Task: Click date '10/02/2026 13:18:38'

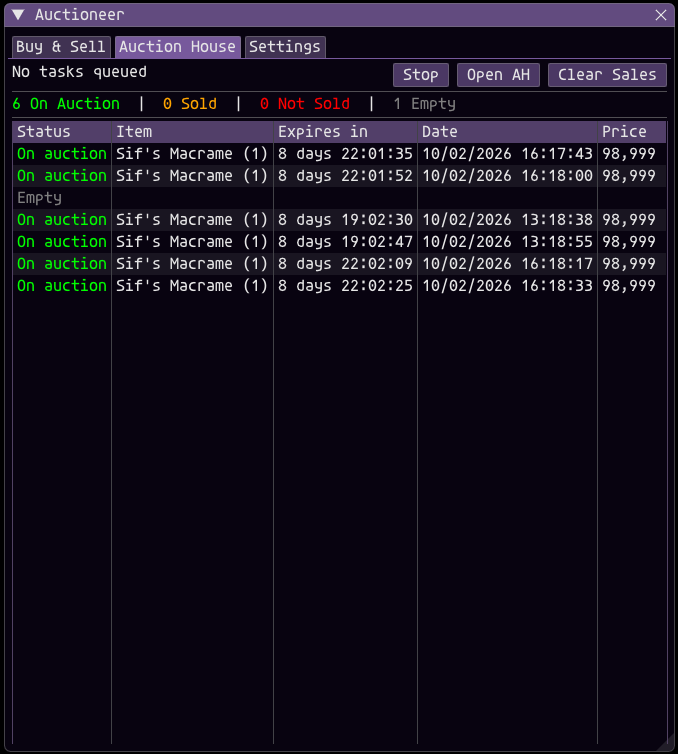Action: click(507, 220)
